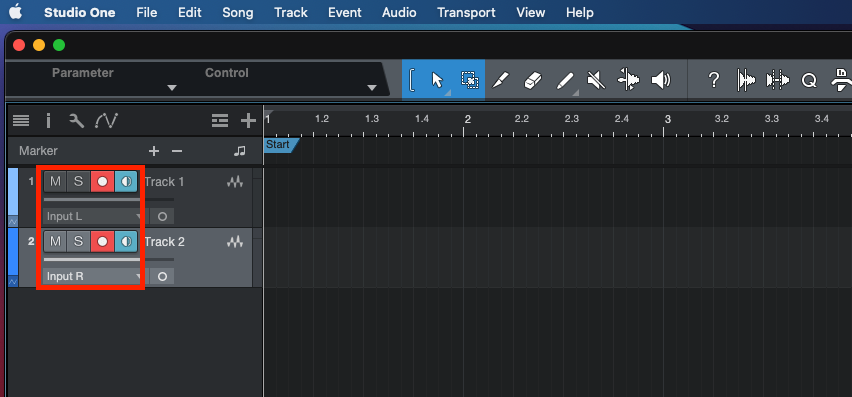Open the Parameter dropdown arrow

(x=172, y=87)
